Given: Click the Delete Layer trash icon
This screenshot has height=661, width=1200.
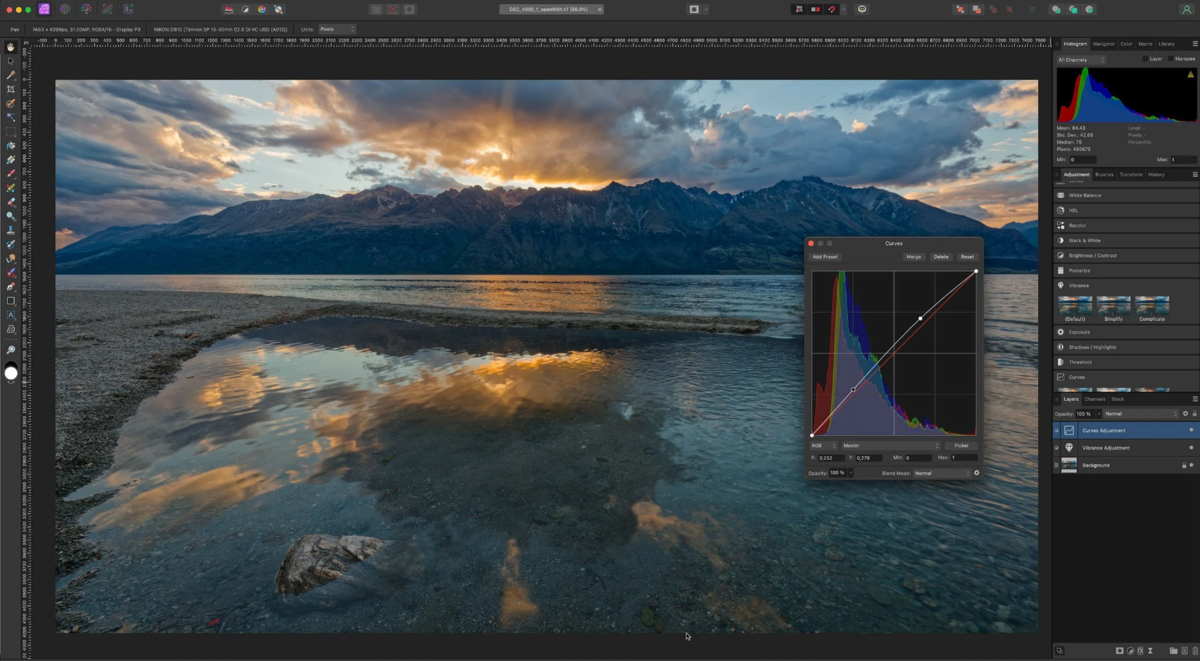Looking at the screenshot, I should [x=1193, y=651].
